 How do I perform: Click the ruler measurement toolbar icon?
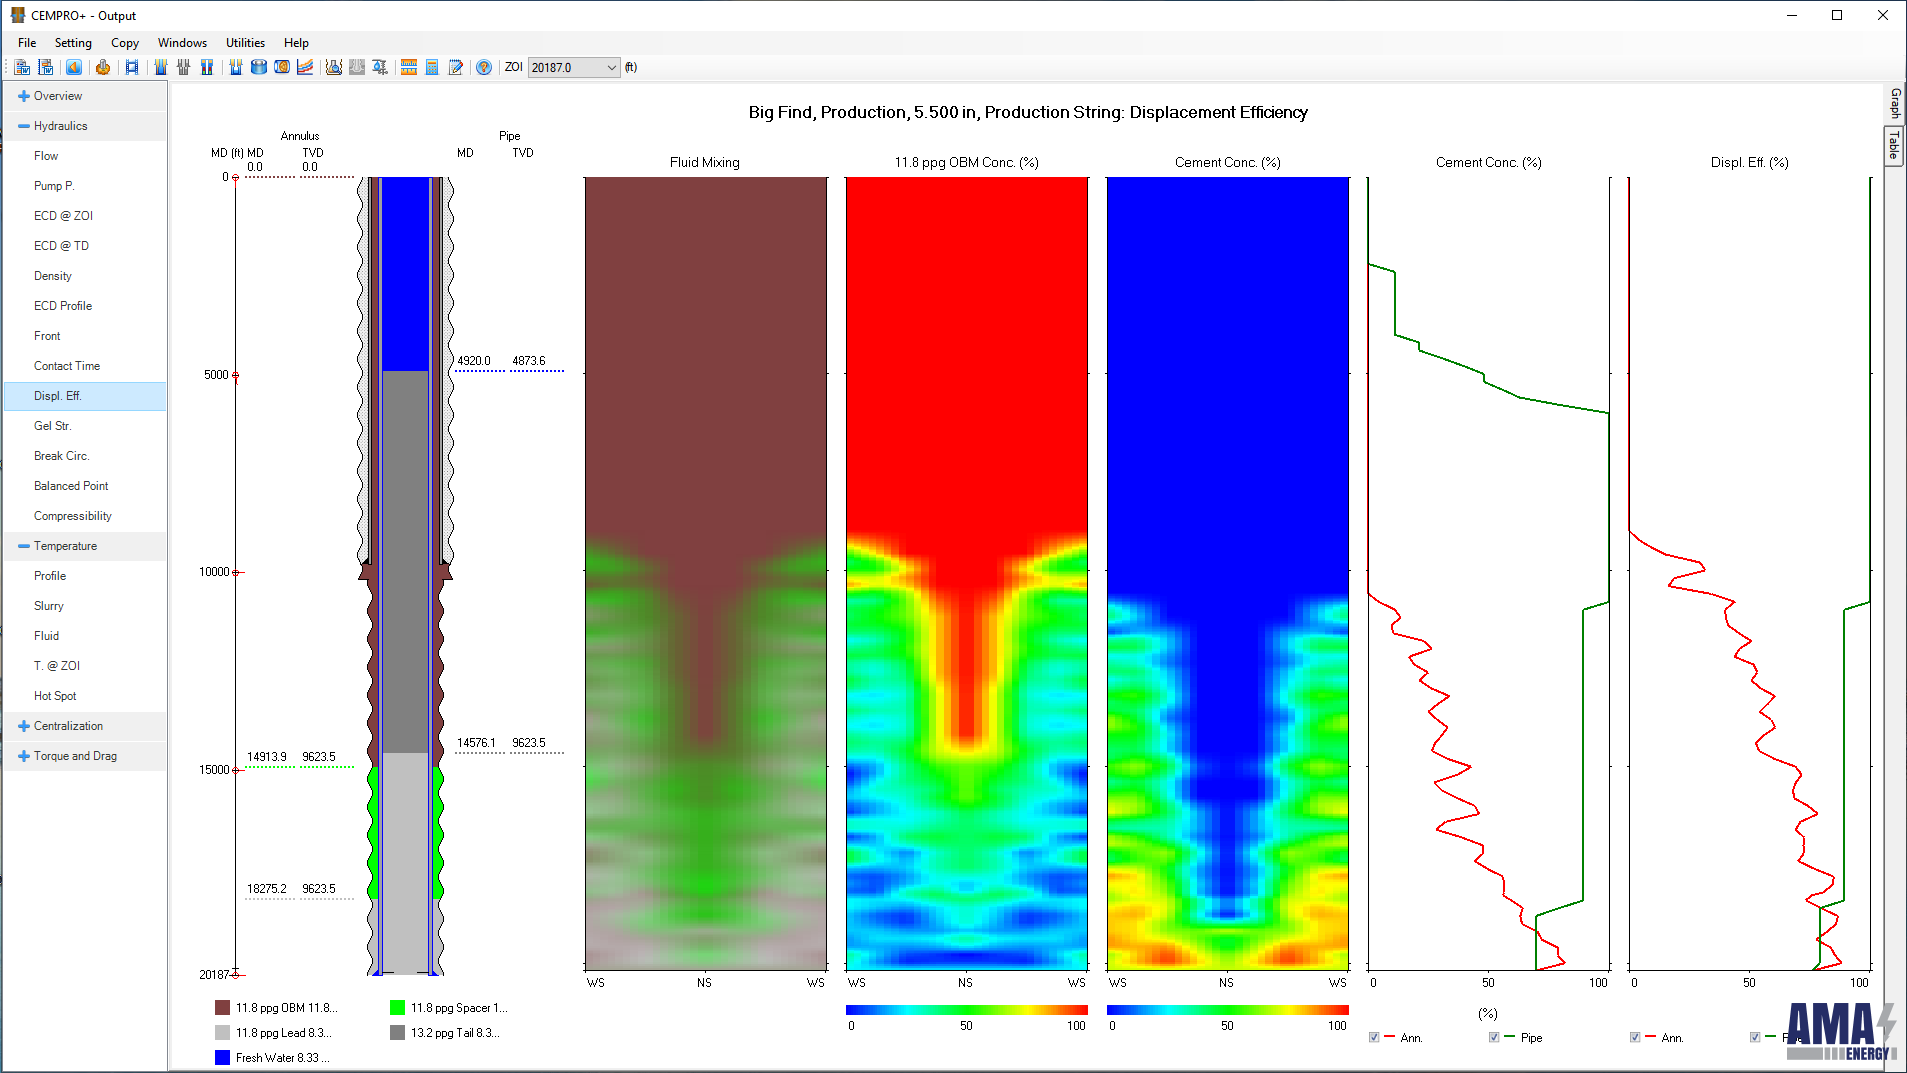[409, 67]
